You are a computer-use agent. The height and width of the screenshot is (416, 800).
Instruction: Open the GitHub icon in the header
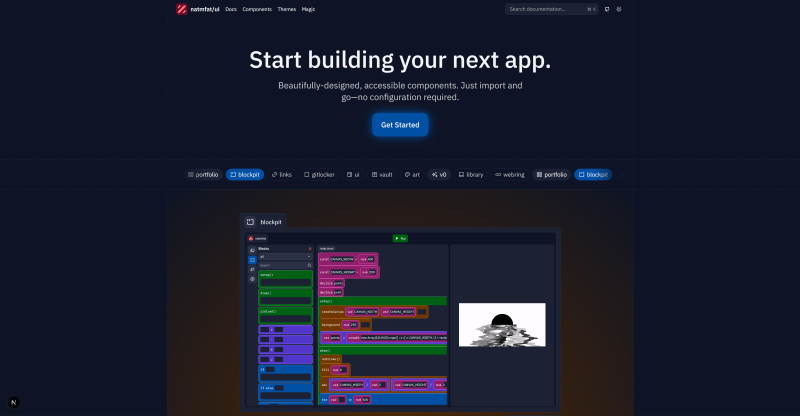tap(607, 9)
